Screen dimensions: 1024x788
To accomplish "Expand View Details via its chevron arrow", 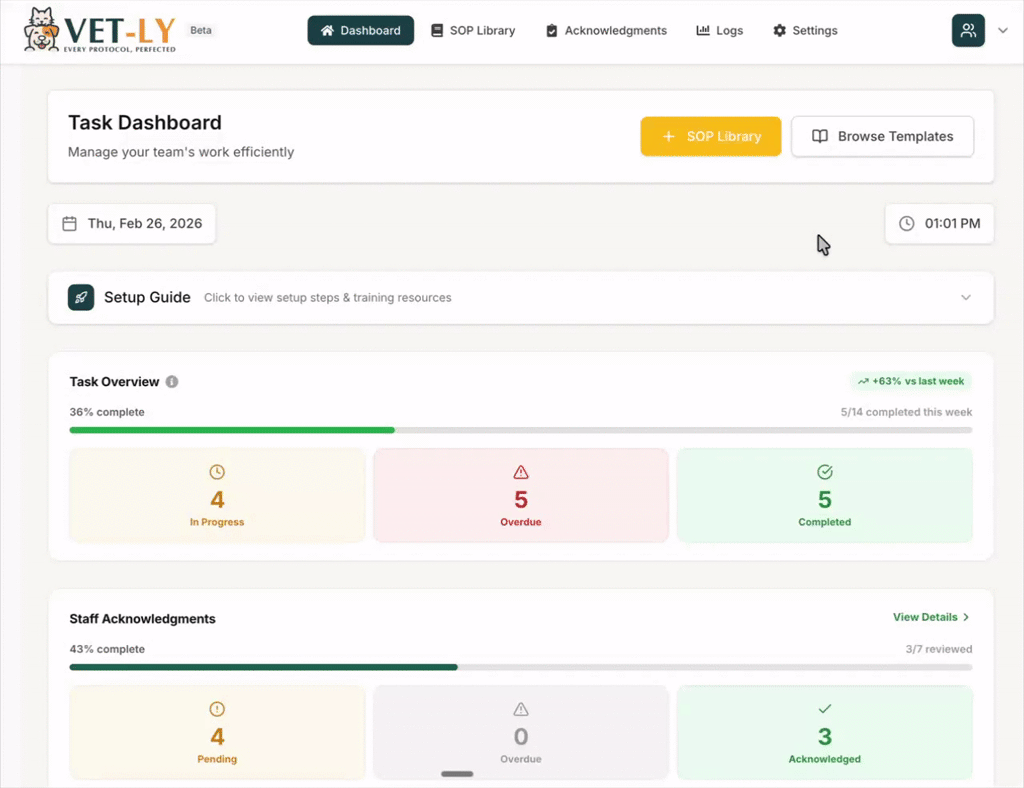I will point(966,617).
